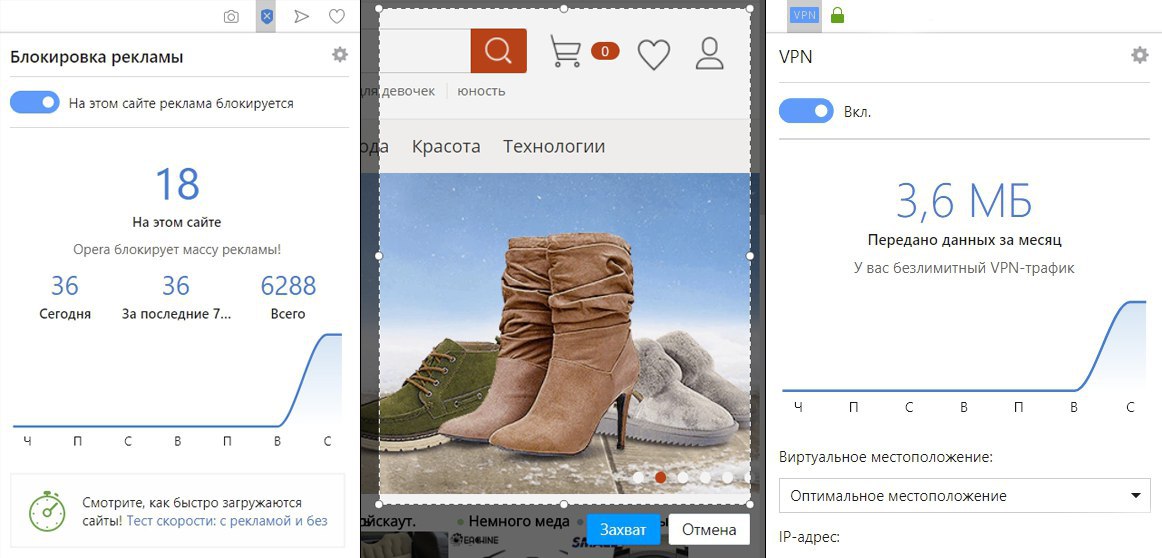This screenshot has height=558, width=1162.
Task: Click the ad blocker shield icon
Action: (268, 16)
